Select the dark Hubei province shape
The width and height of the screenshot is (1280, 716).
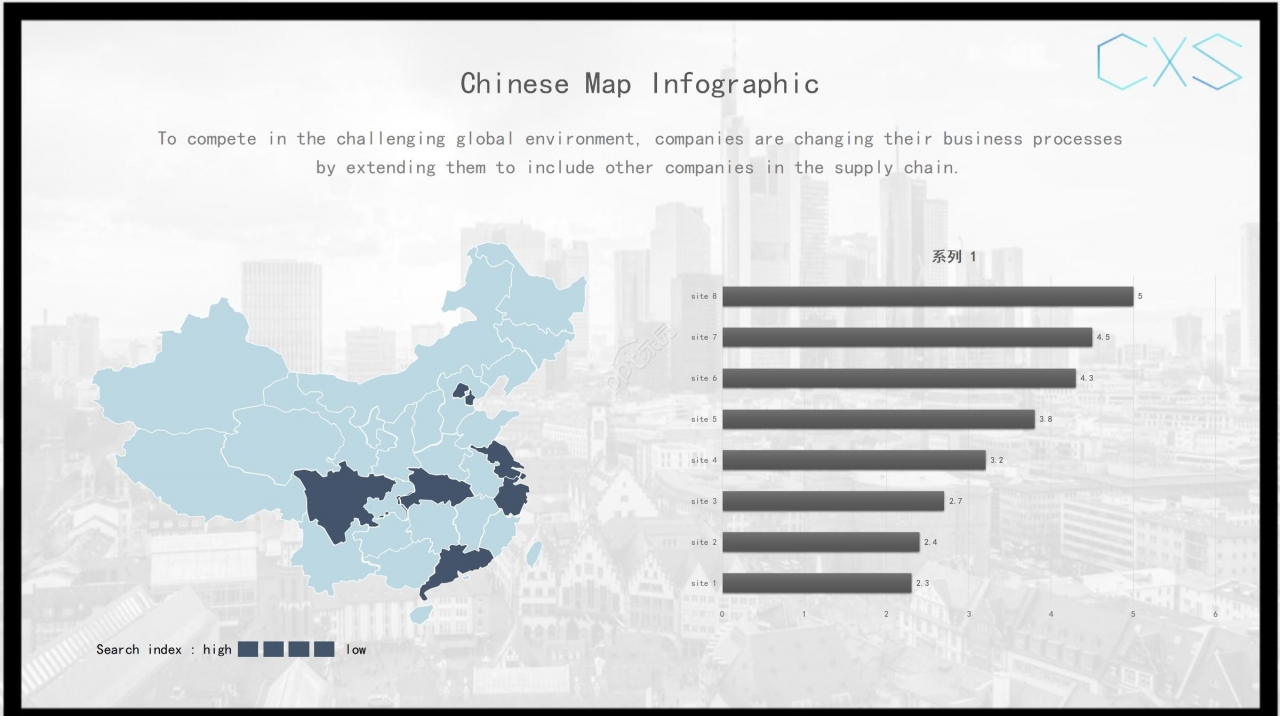(x=440, y=489)
